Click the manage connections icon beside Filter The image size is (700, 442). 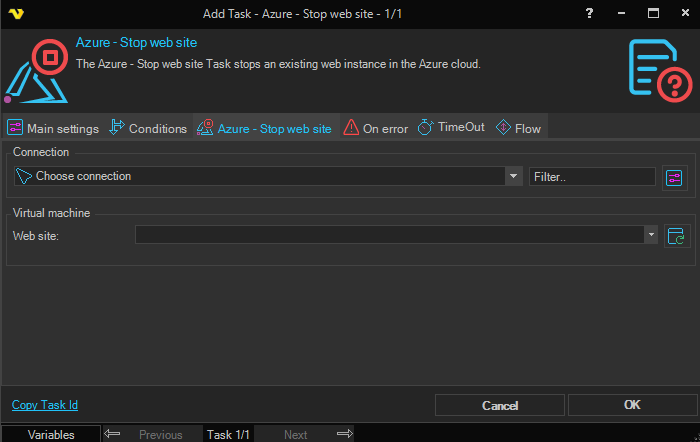[x=675, y=177]
